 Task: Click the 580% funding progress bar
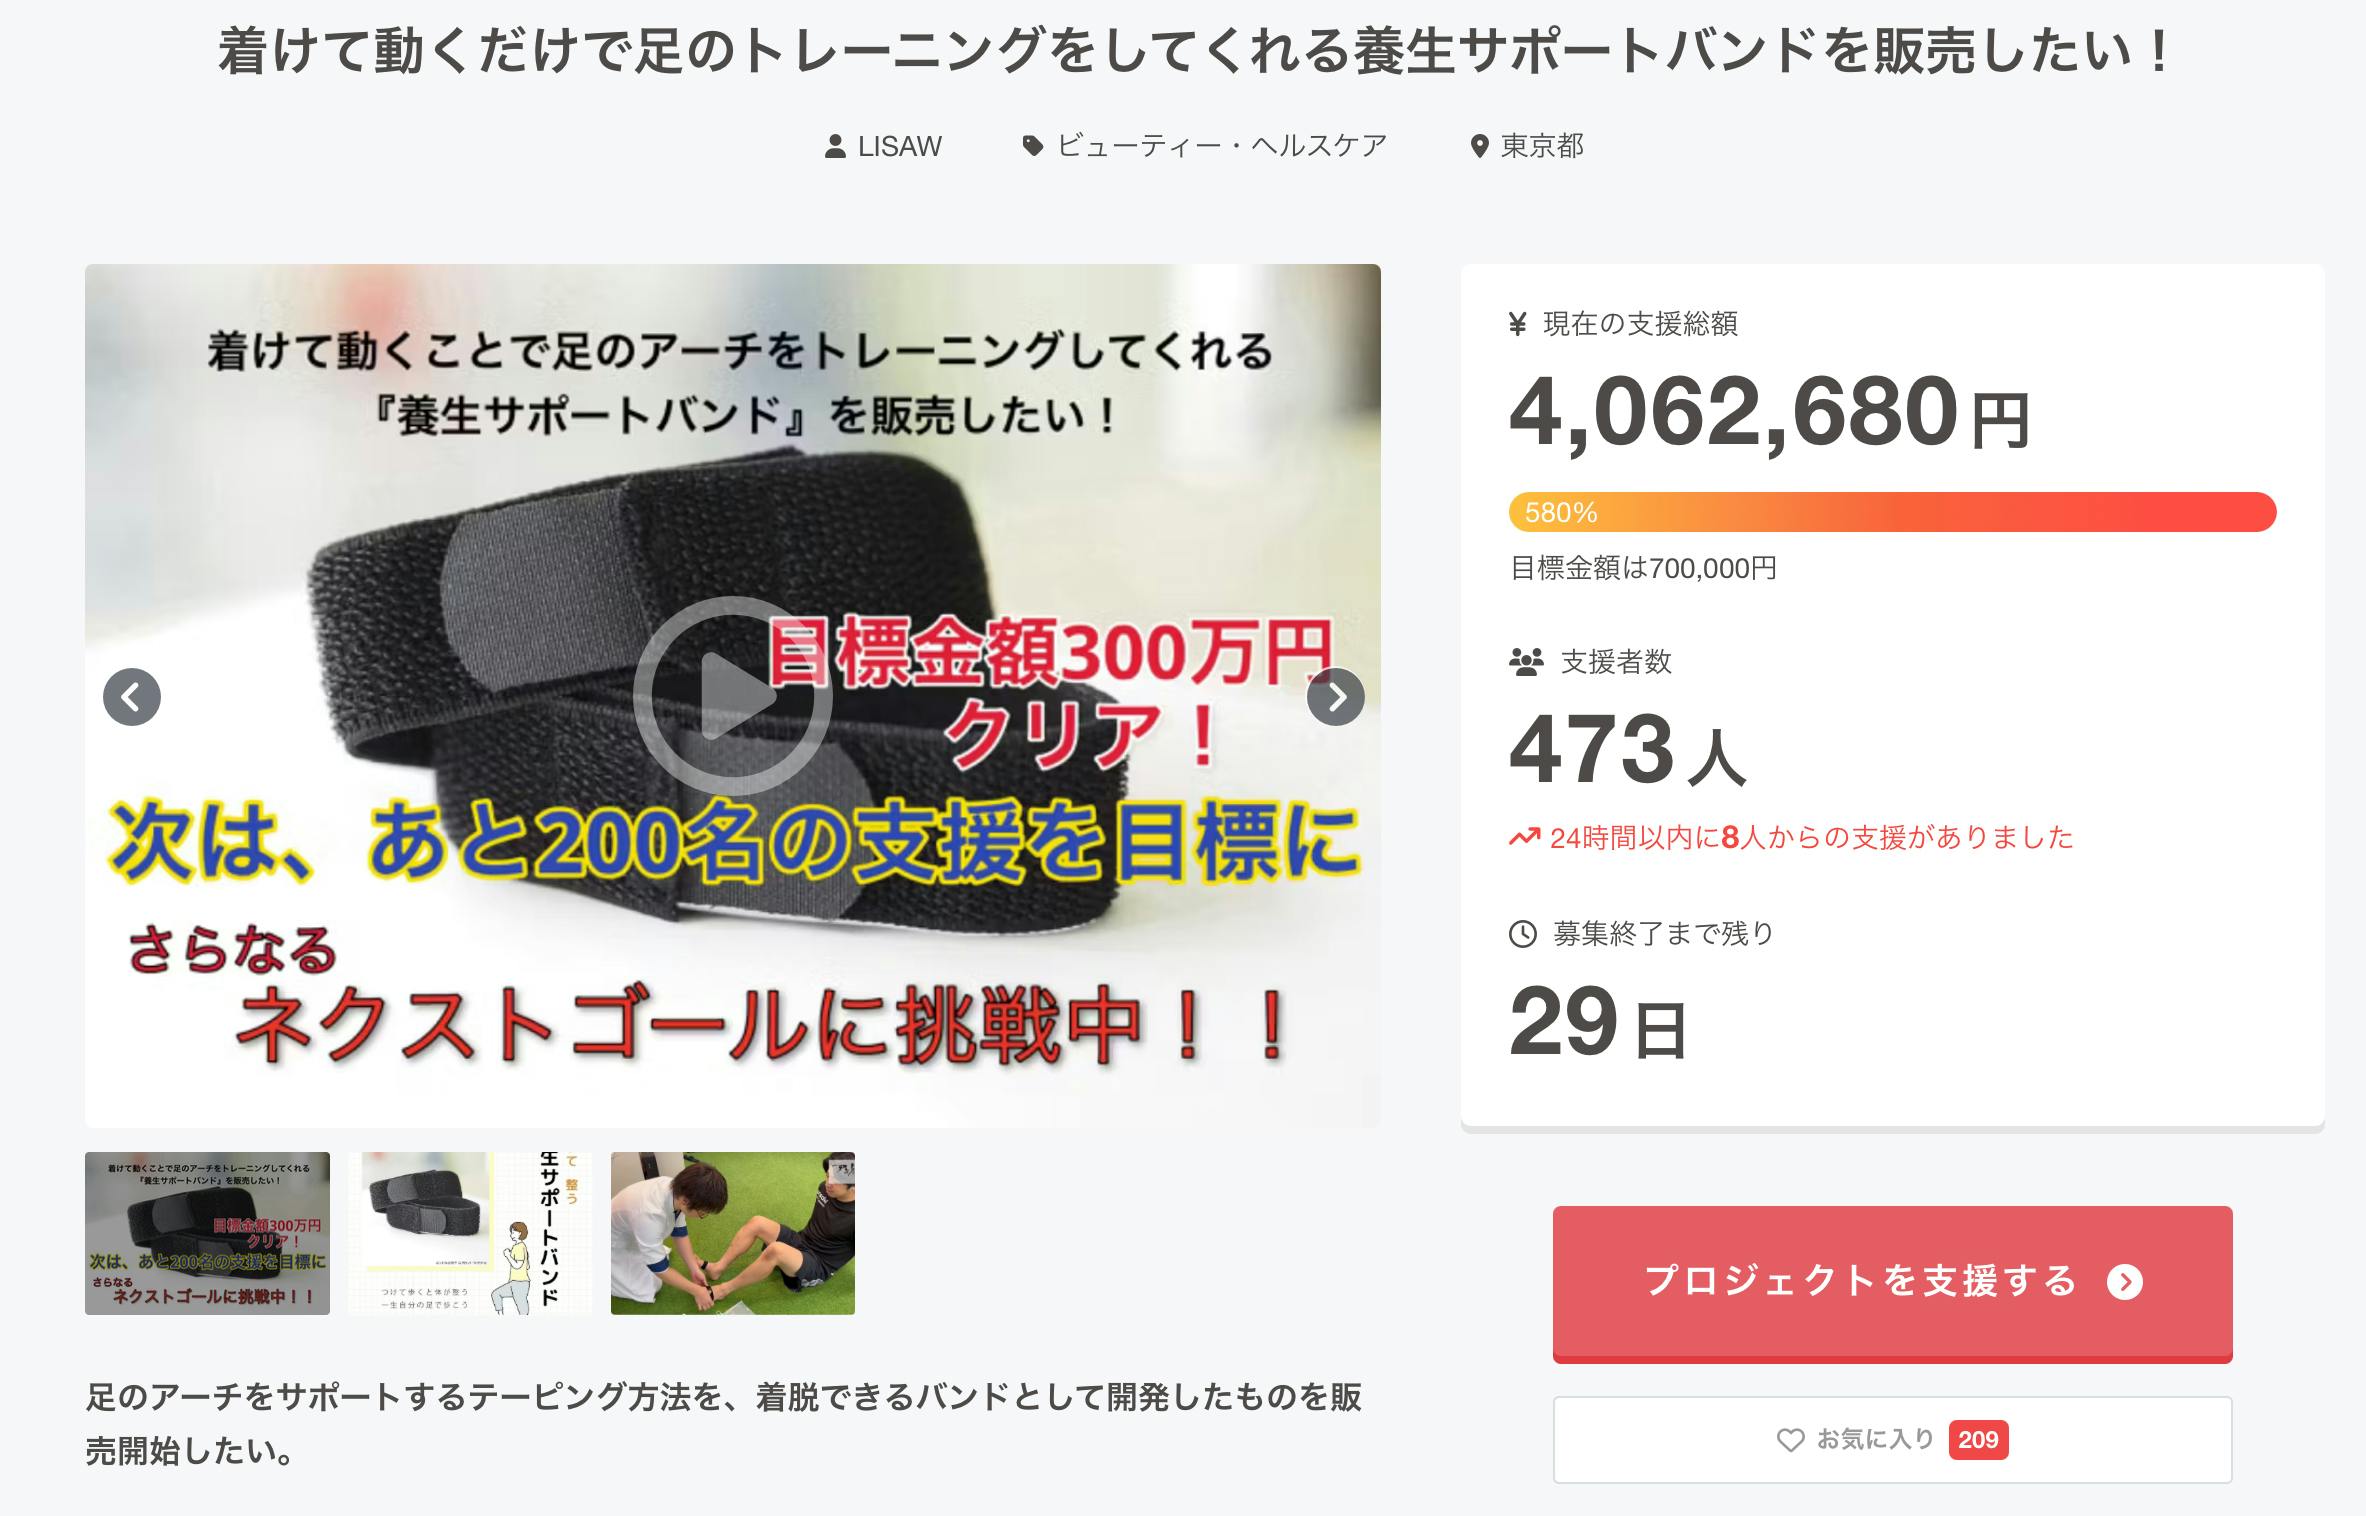click(x=1892, y=512)
